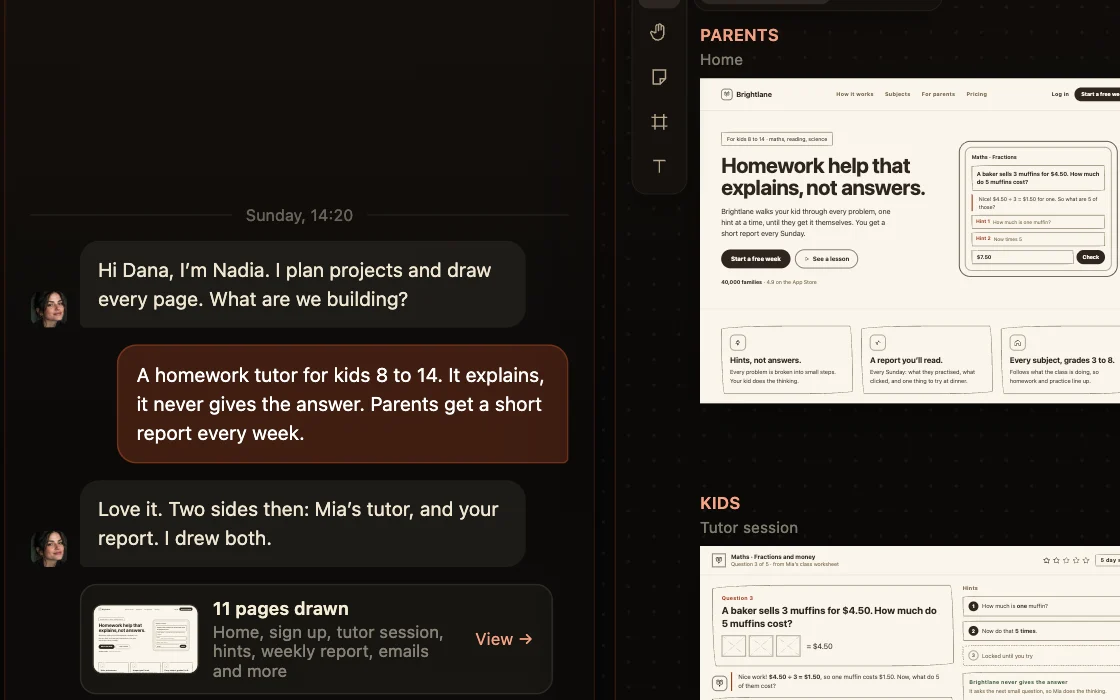1120x700 pixels.
Task: Select the Sticky note tool
Action: click(x=659, y=77)
